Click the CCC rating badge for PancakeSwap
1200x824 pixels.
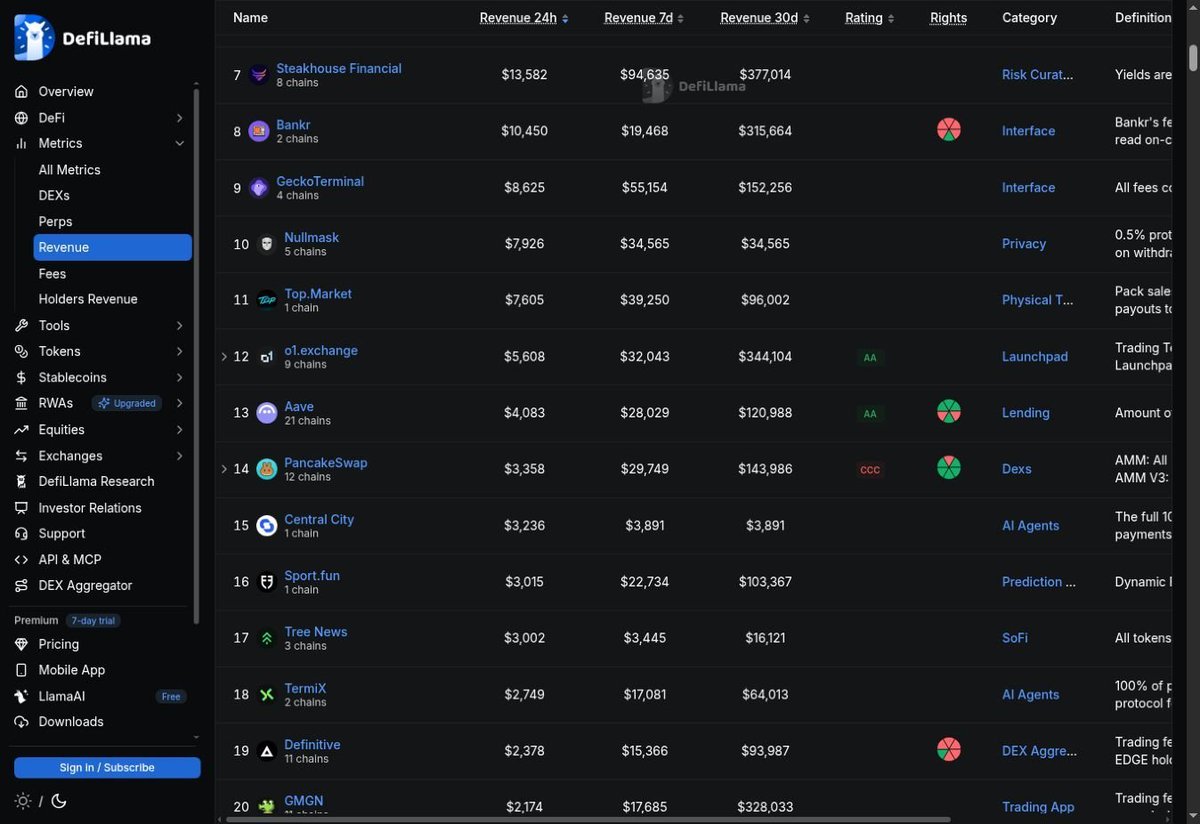click(x=870, y=470)
